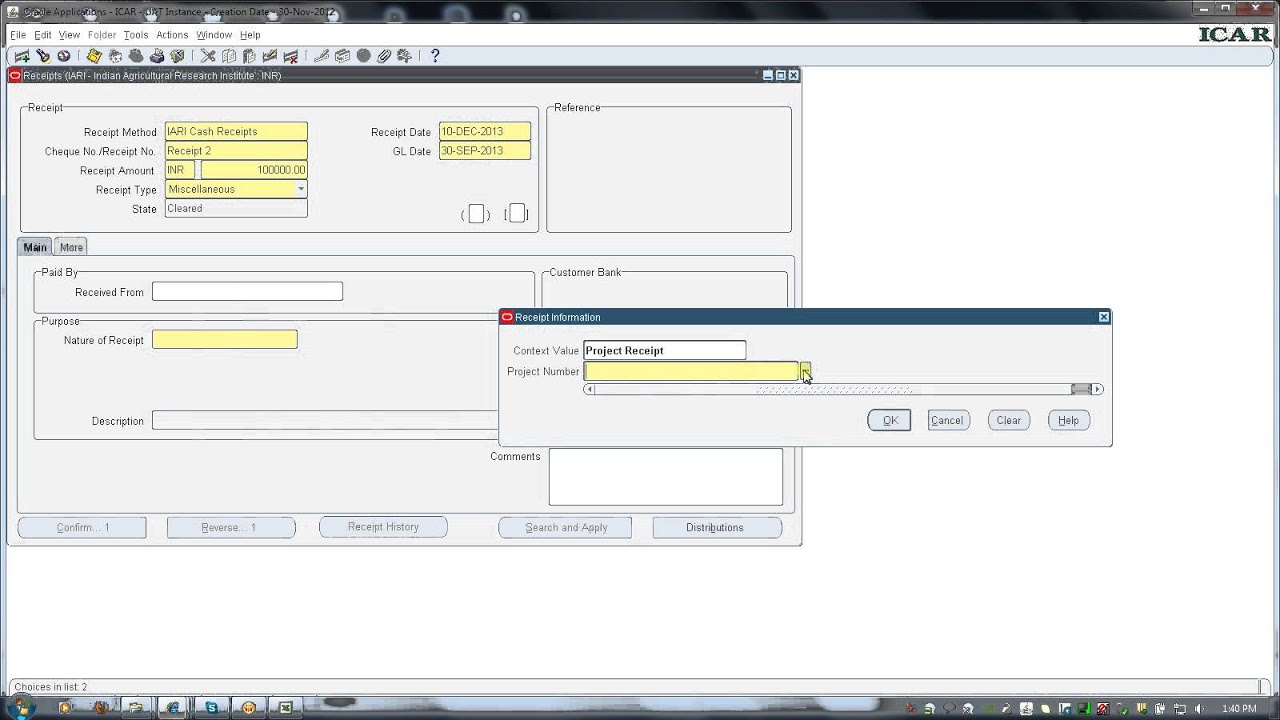Click the Help button in Receipt Information dialog
This screenshot has width=1280, height=720.
coord(1068,420)
